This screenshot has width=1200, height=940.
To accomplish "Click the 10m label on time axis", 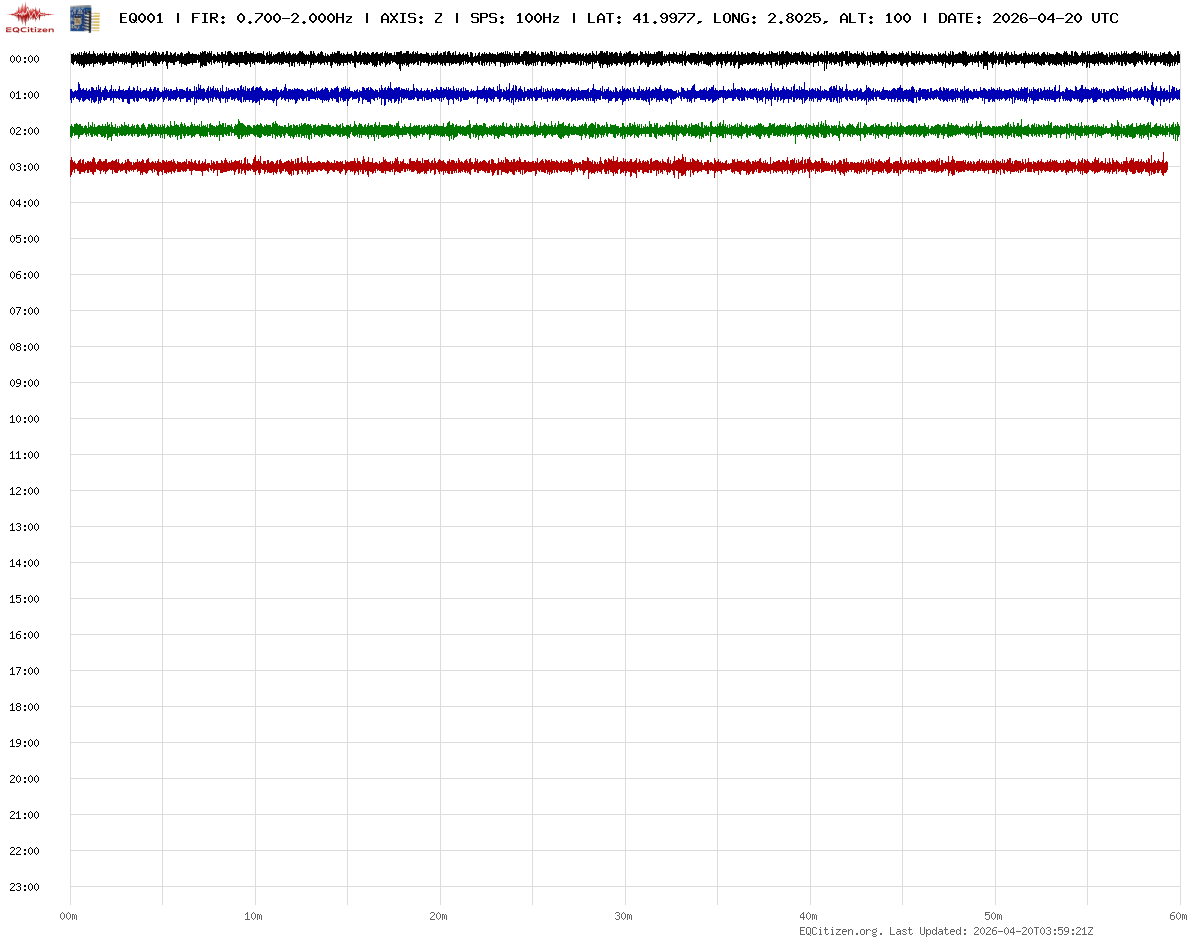I will 254,916.
